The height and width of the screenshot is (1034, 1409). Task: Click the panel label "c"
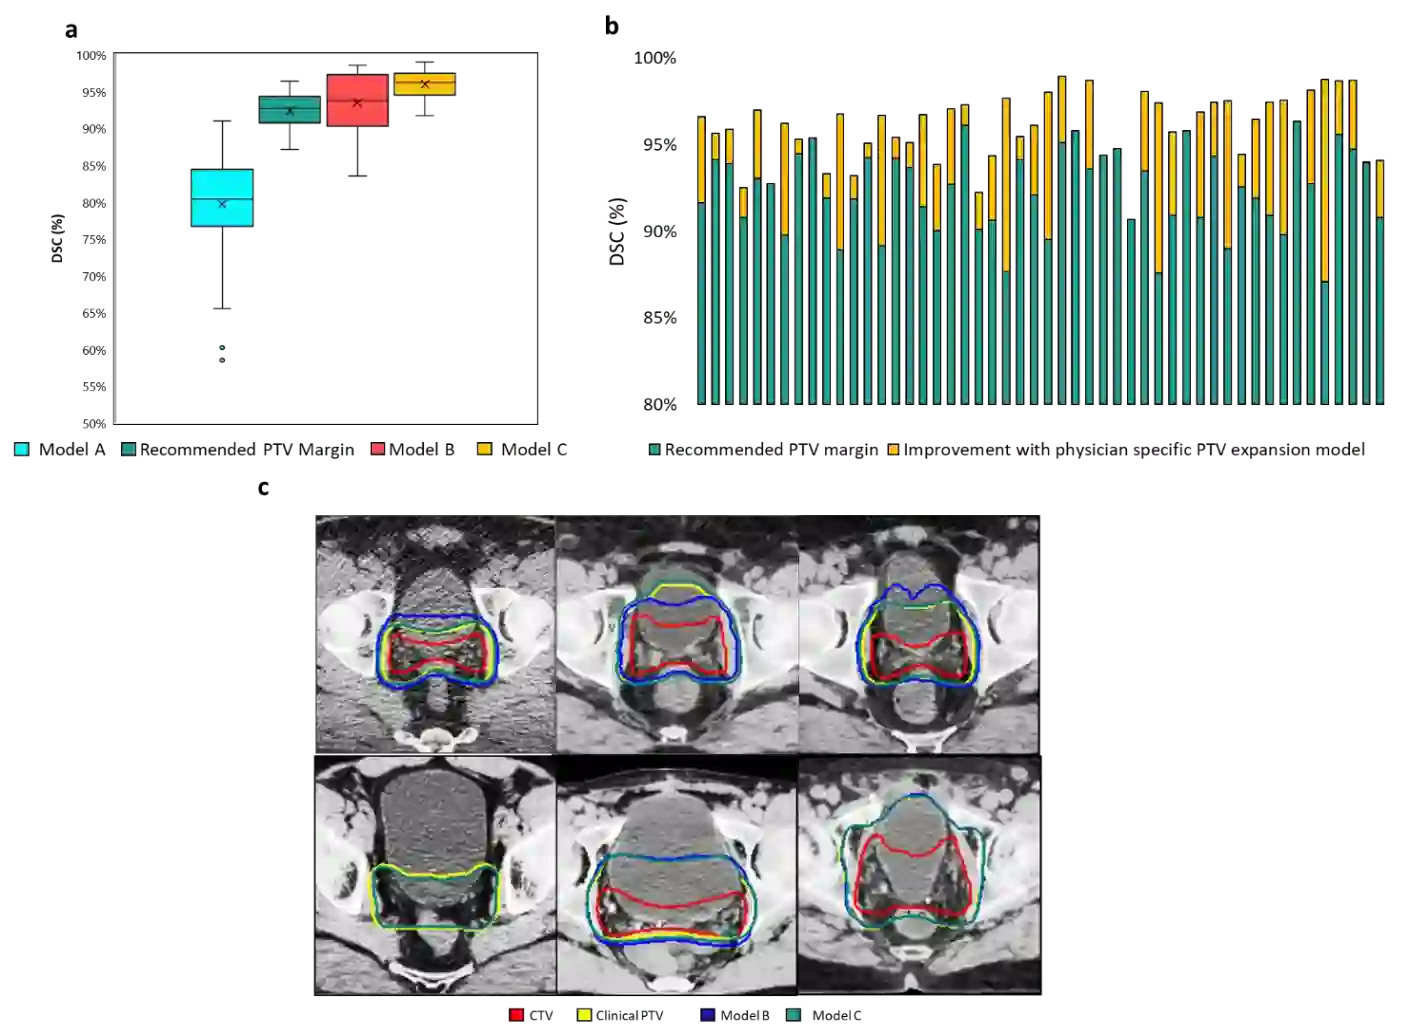(263, 487)
